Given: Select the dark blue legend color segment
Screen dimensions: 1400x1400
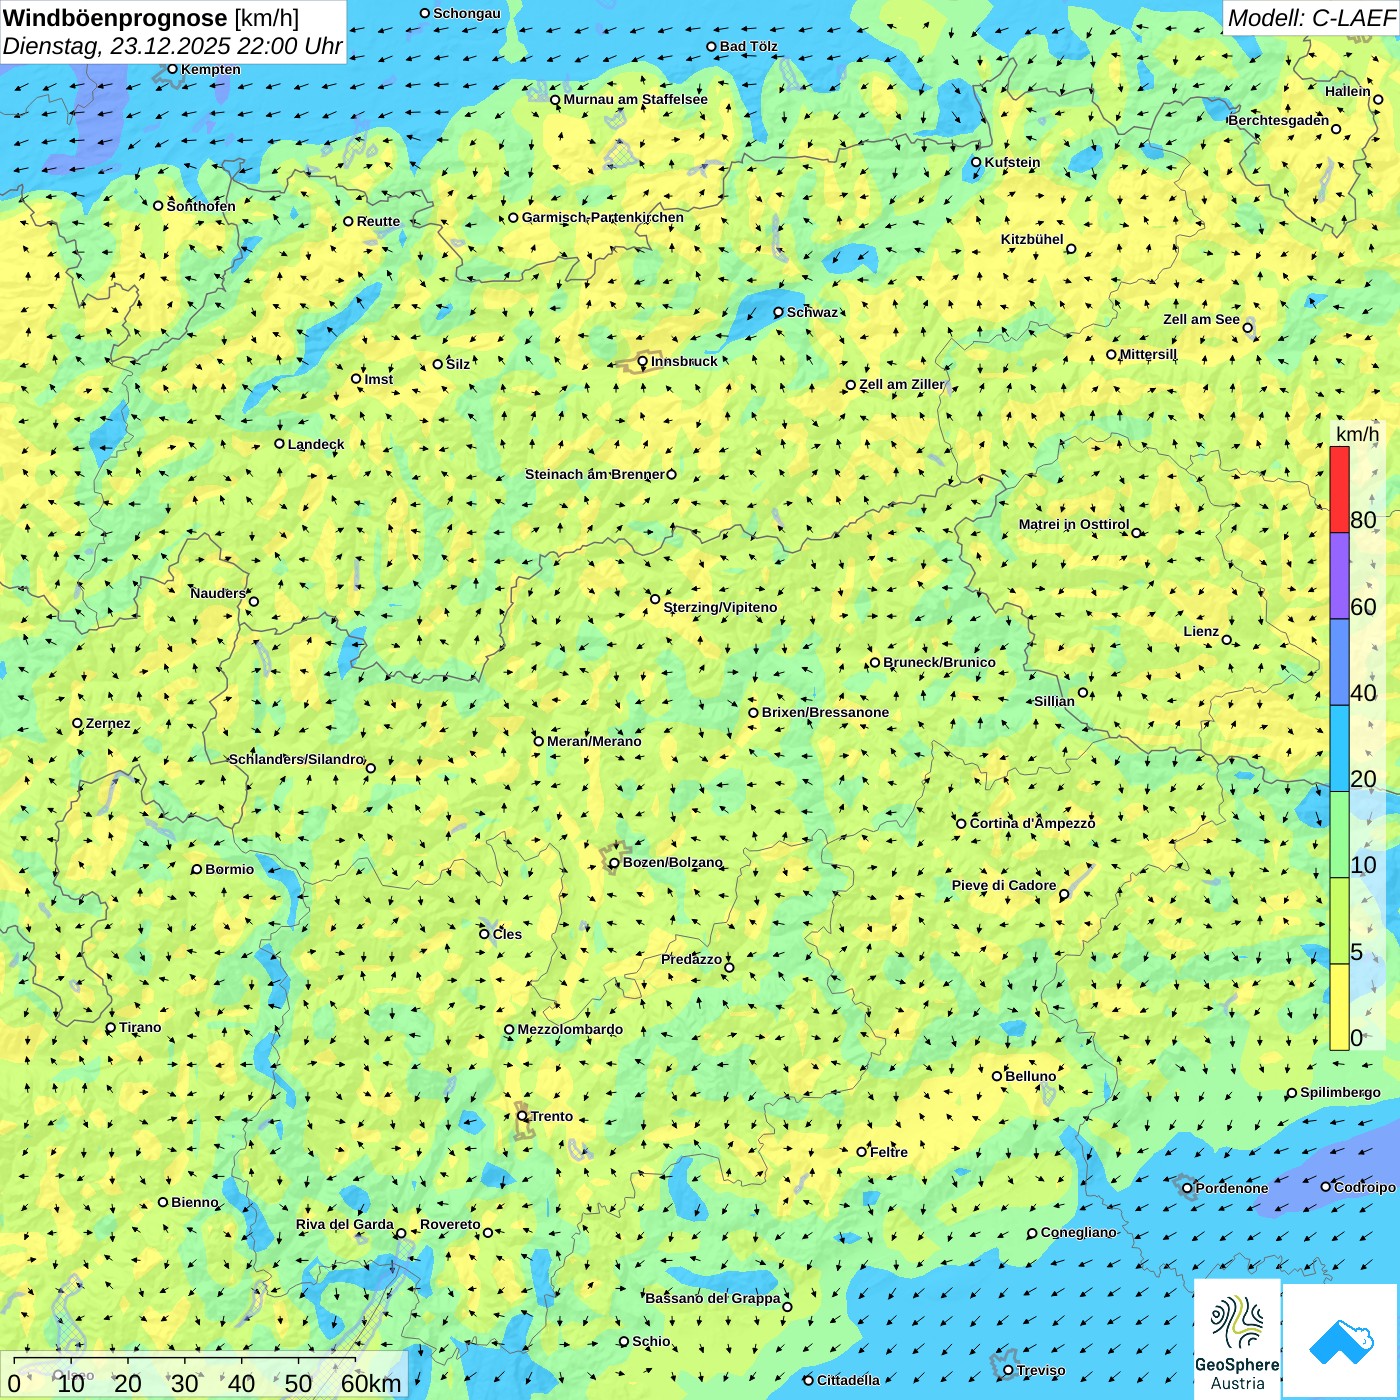Looking at the screenshot, I should pyautogui.click(x=1339, y=663).
